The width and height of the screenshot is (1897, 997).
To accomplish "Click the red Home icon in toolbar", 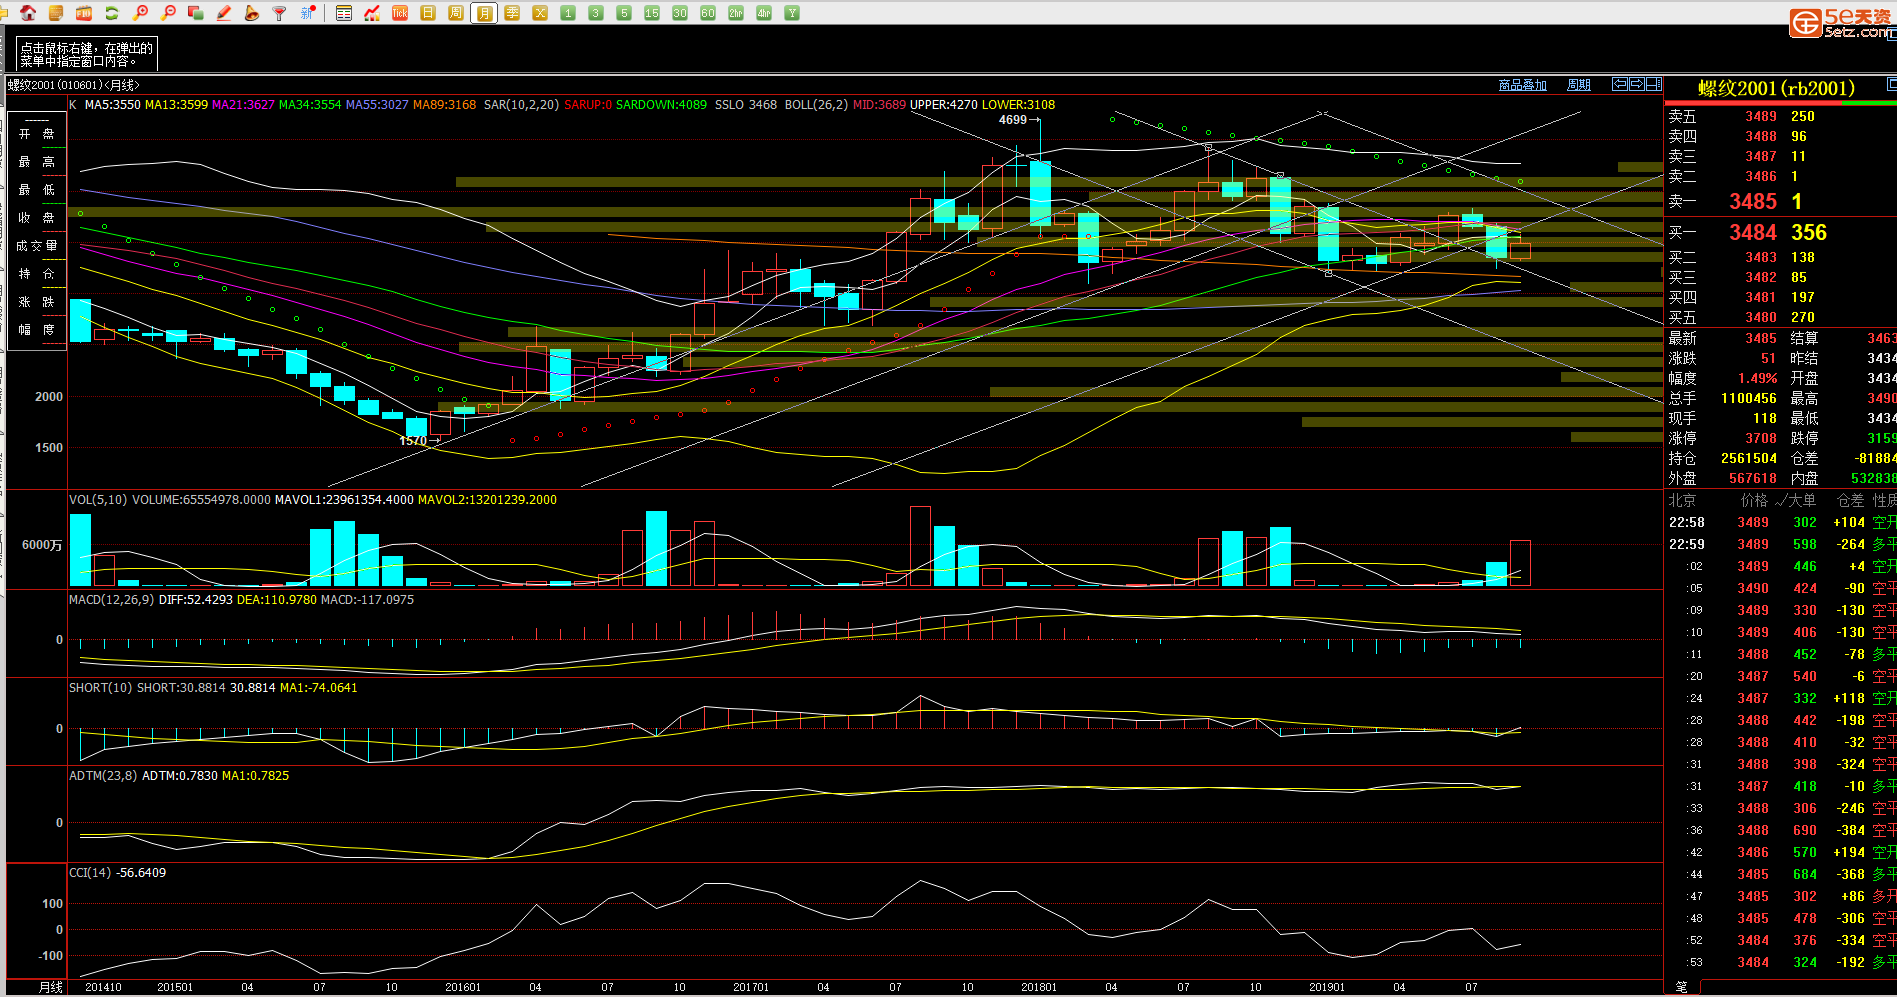I will [x=28, y=13].
